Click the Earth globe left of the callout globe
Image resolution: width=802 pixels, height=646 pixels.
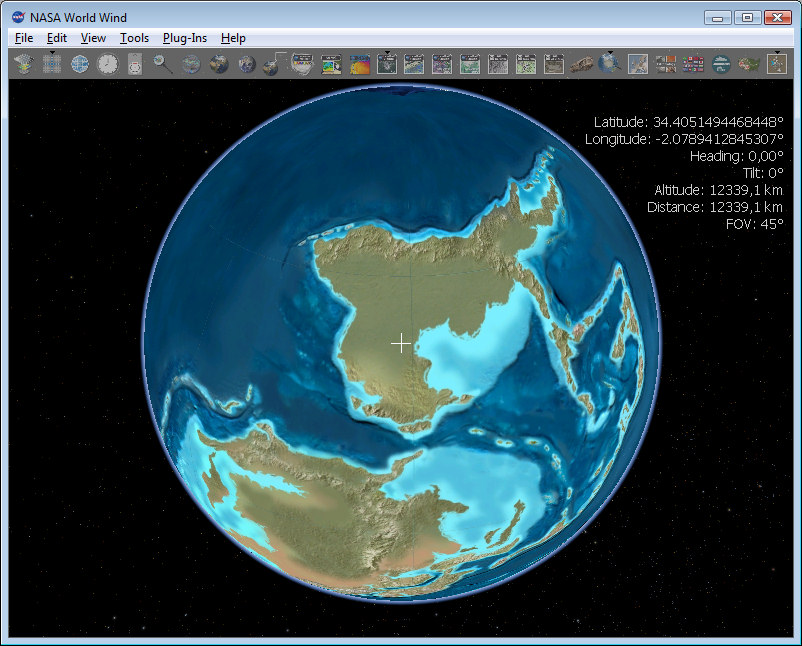point(247,64)
